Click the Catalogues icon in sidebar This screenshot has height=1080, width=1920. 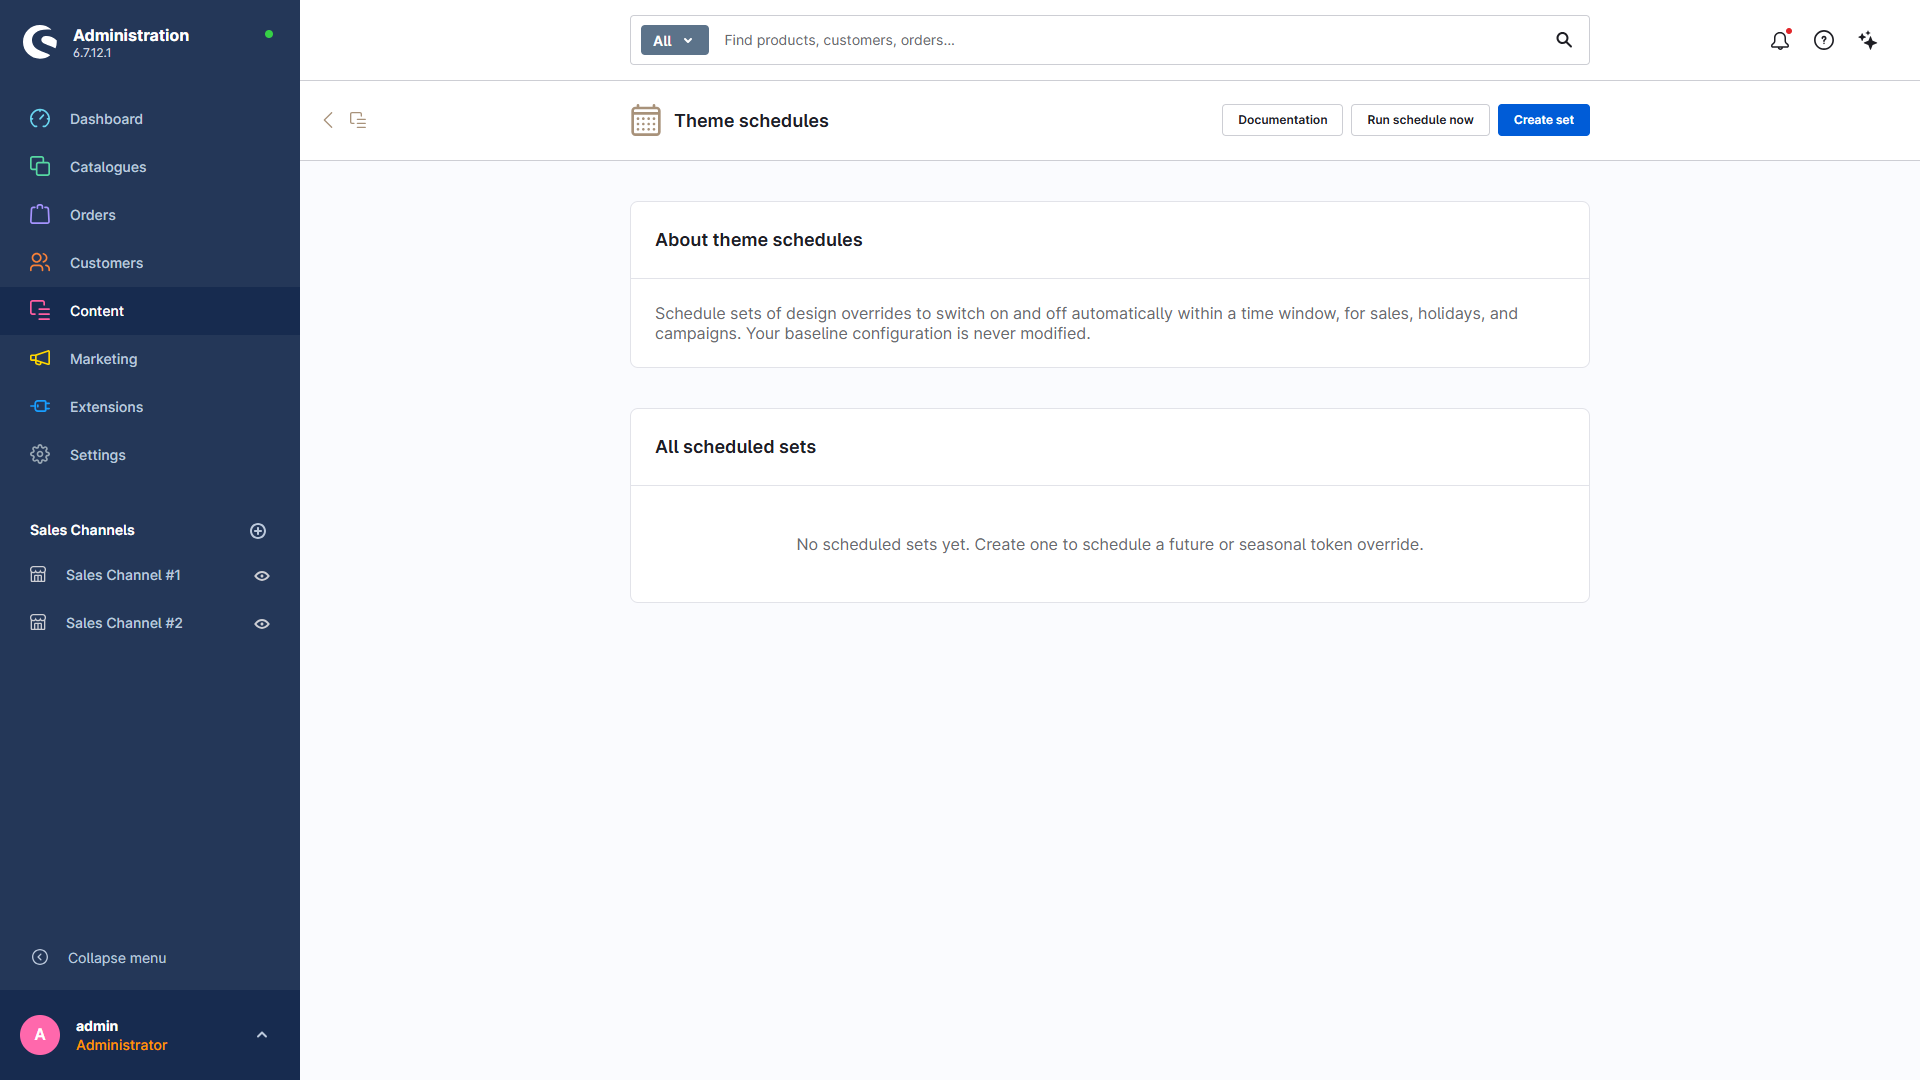[x=40, y=167]
